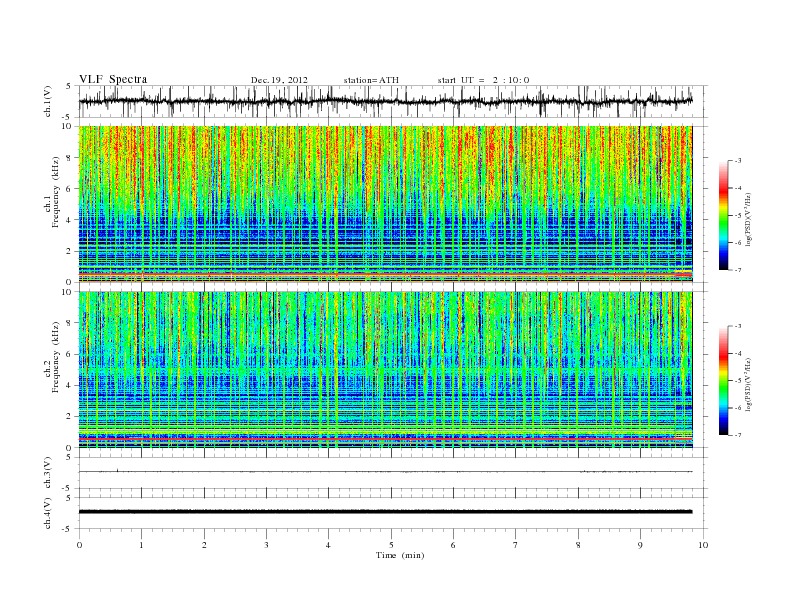
Task: Click the time axis tick label "3"
Action: 266,545
